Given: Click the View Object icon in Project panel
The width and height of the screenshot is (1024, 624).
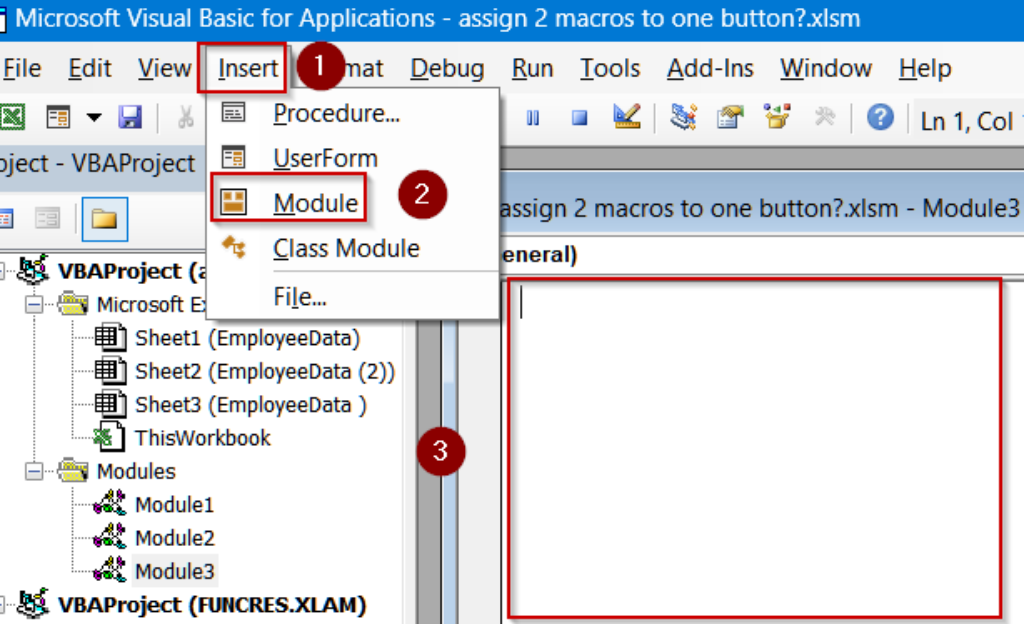Looking at the screenshot, I should point(46,219).
